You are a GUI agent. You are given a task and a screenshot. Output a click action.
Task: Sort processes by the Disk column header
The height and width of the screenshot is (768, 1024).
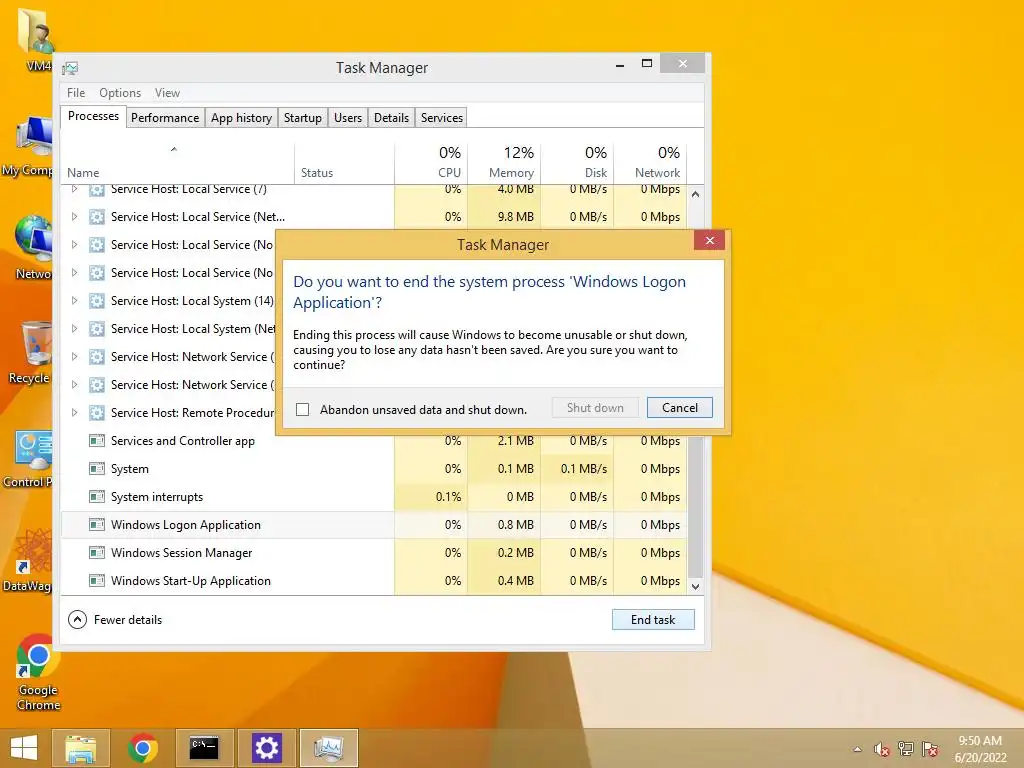(x=577, y=162)
